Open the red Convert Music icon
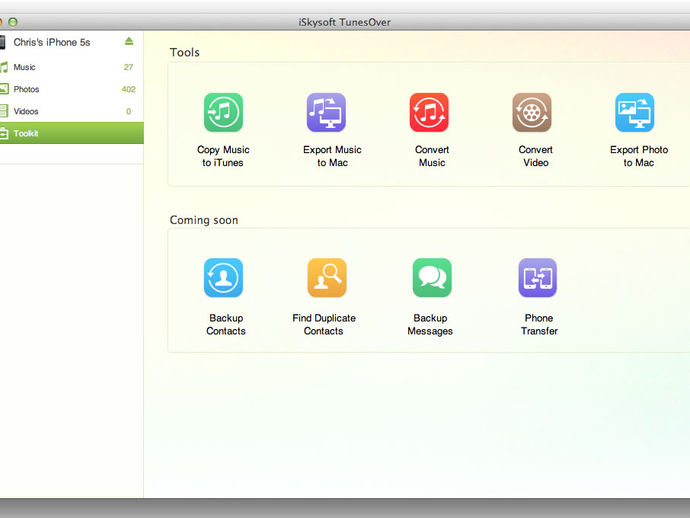The height and width of the screenshot is (518, 690). point(429,112)
